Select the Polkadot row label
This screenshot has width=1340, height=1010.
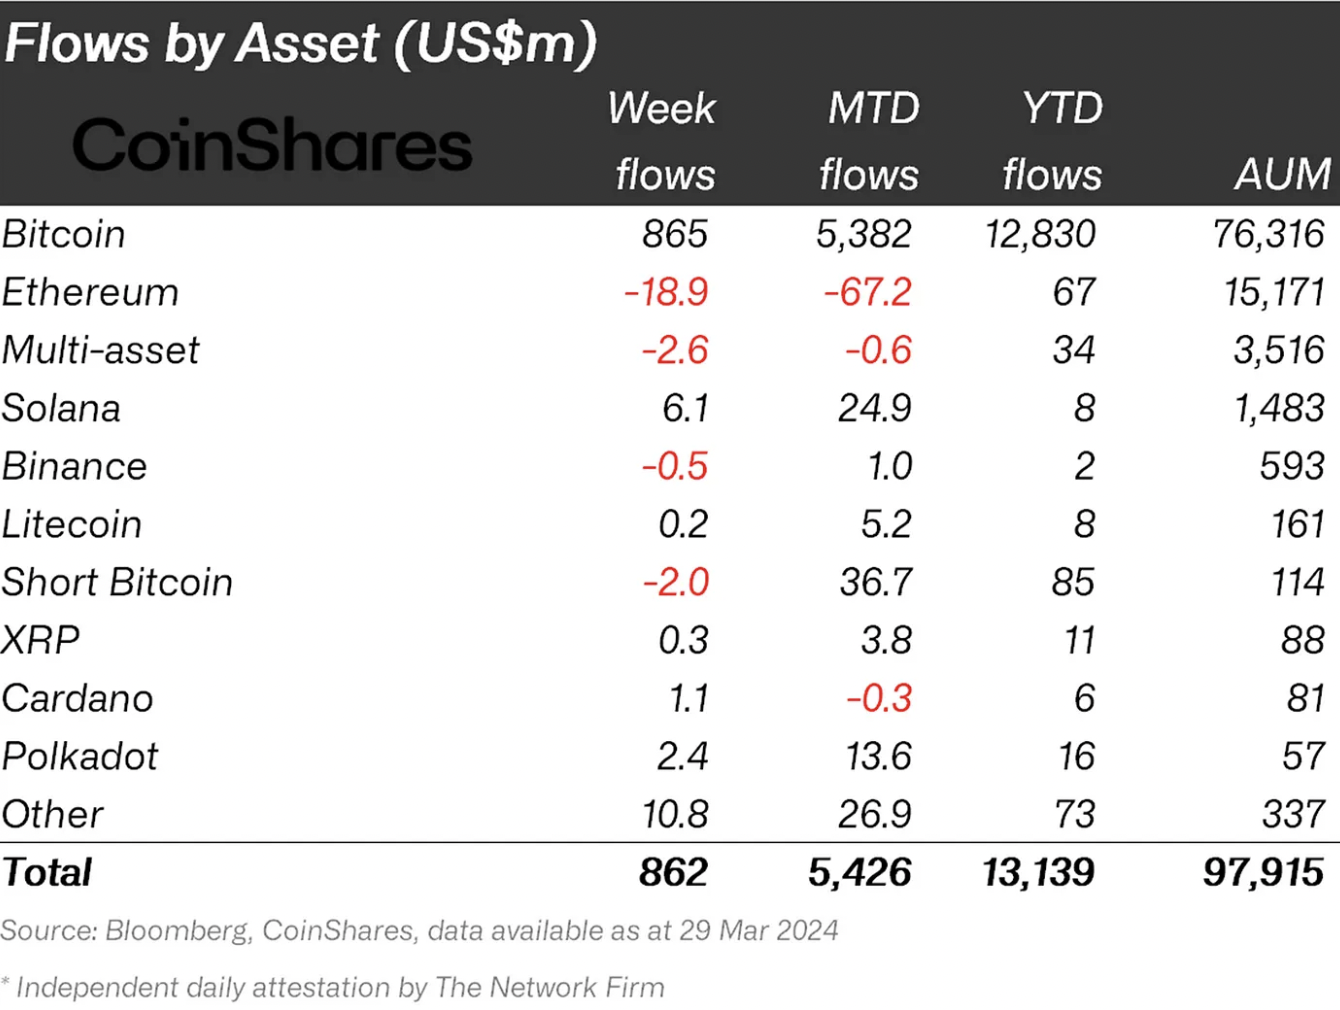point(80,756)
